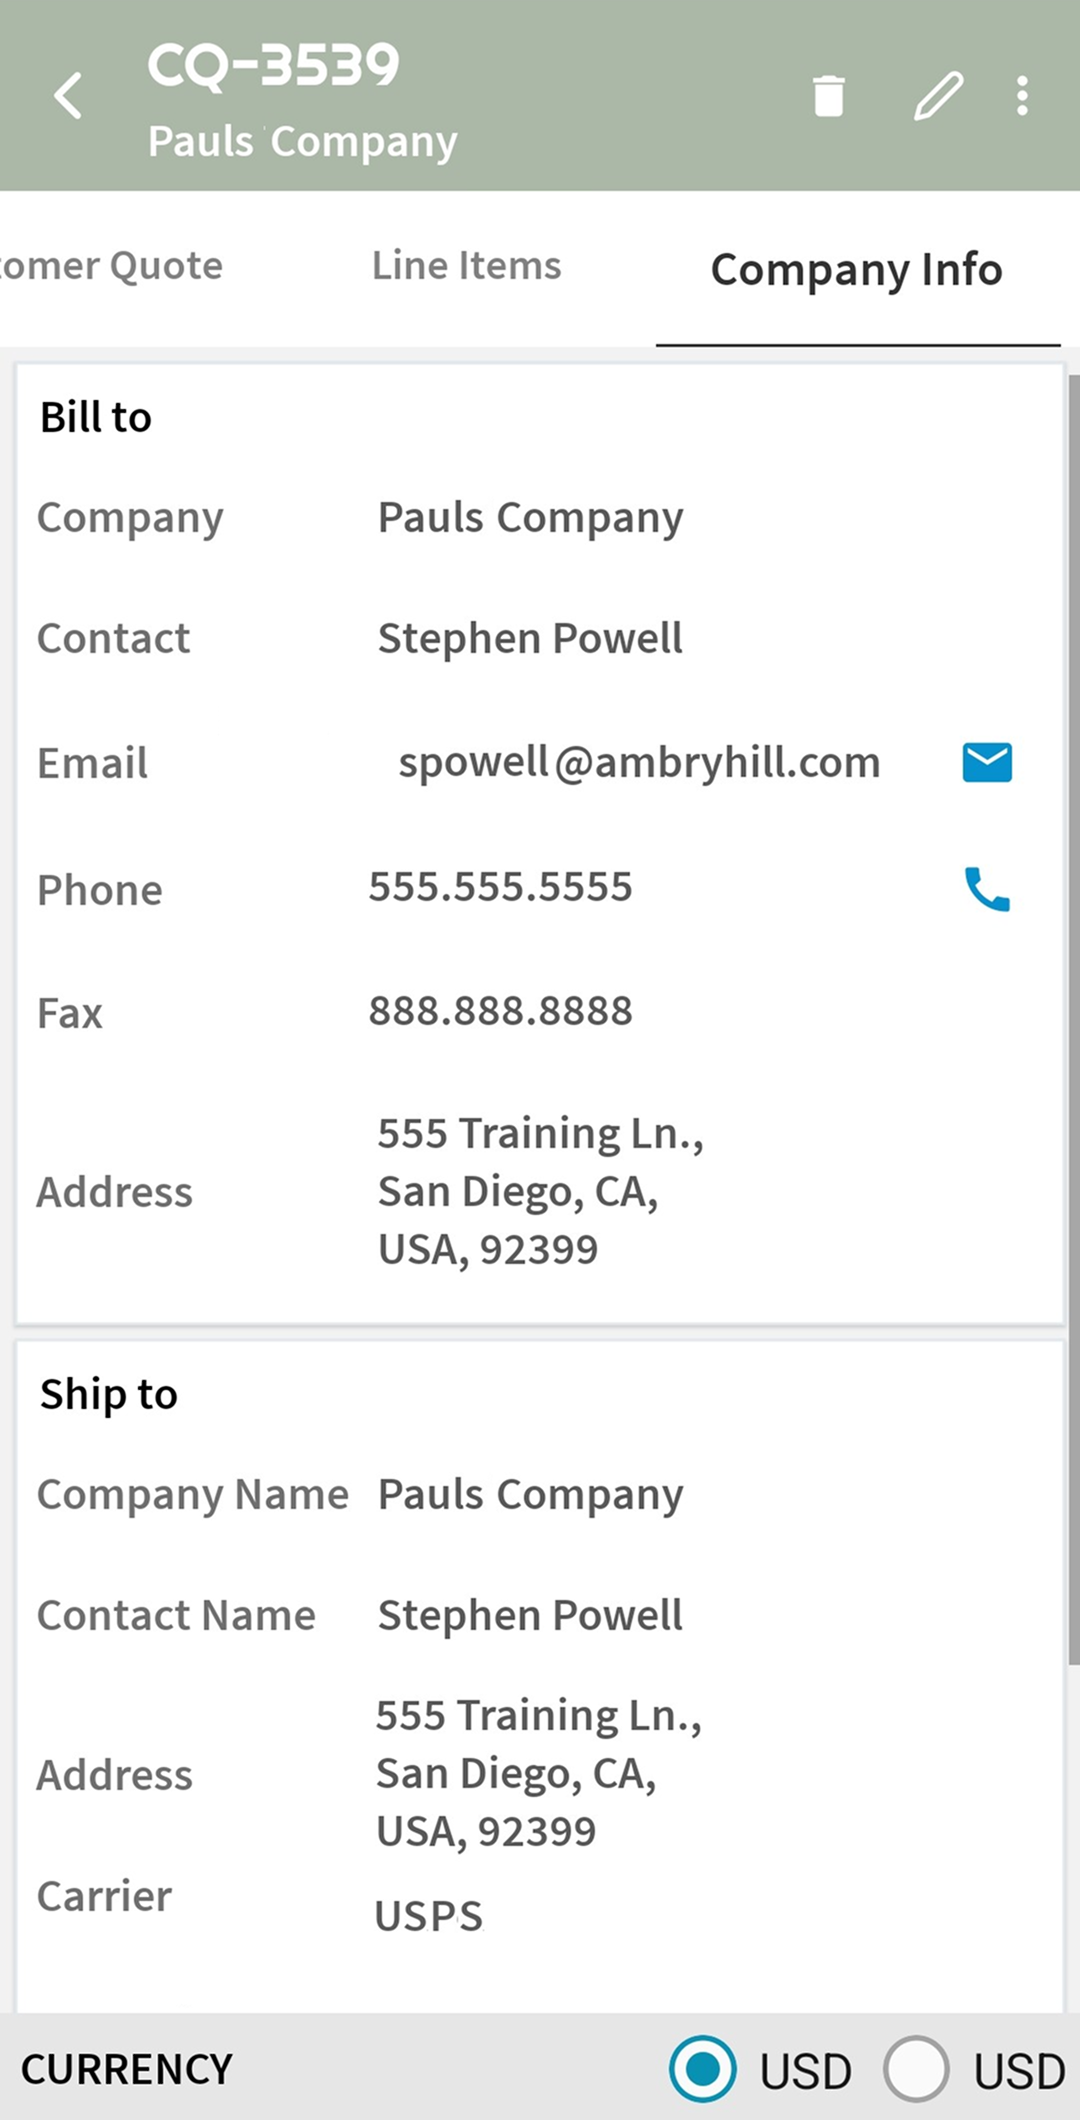Tap Stephen Powell in Bill to contact
The height and width of the screenshot is (2120, 1080).
pyautogui.click(x=530, y=638)
